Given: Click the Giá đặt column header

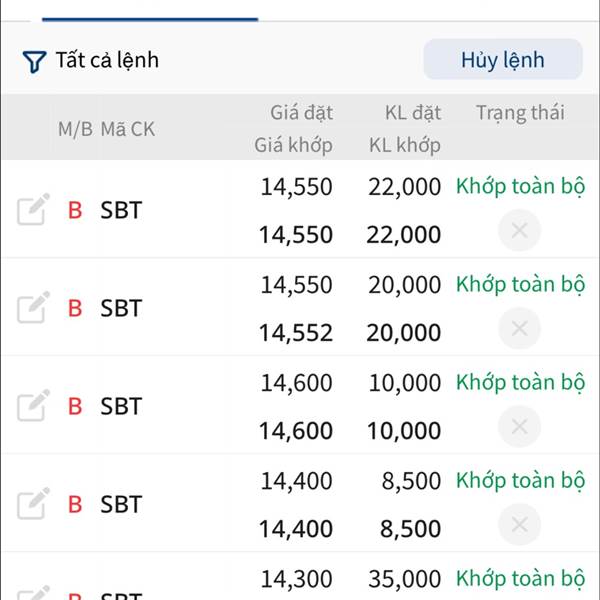Looking at the screenshot, I should 301,113.
